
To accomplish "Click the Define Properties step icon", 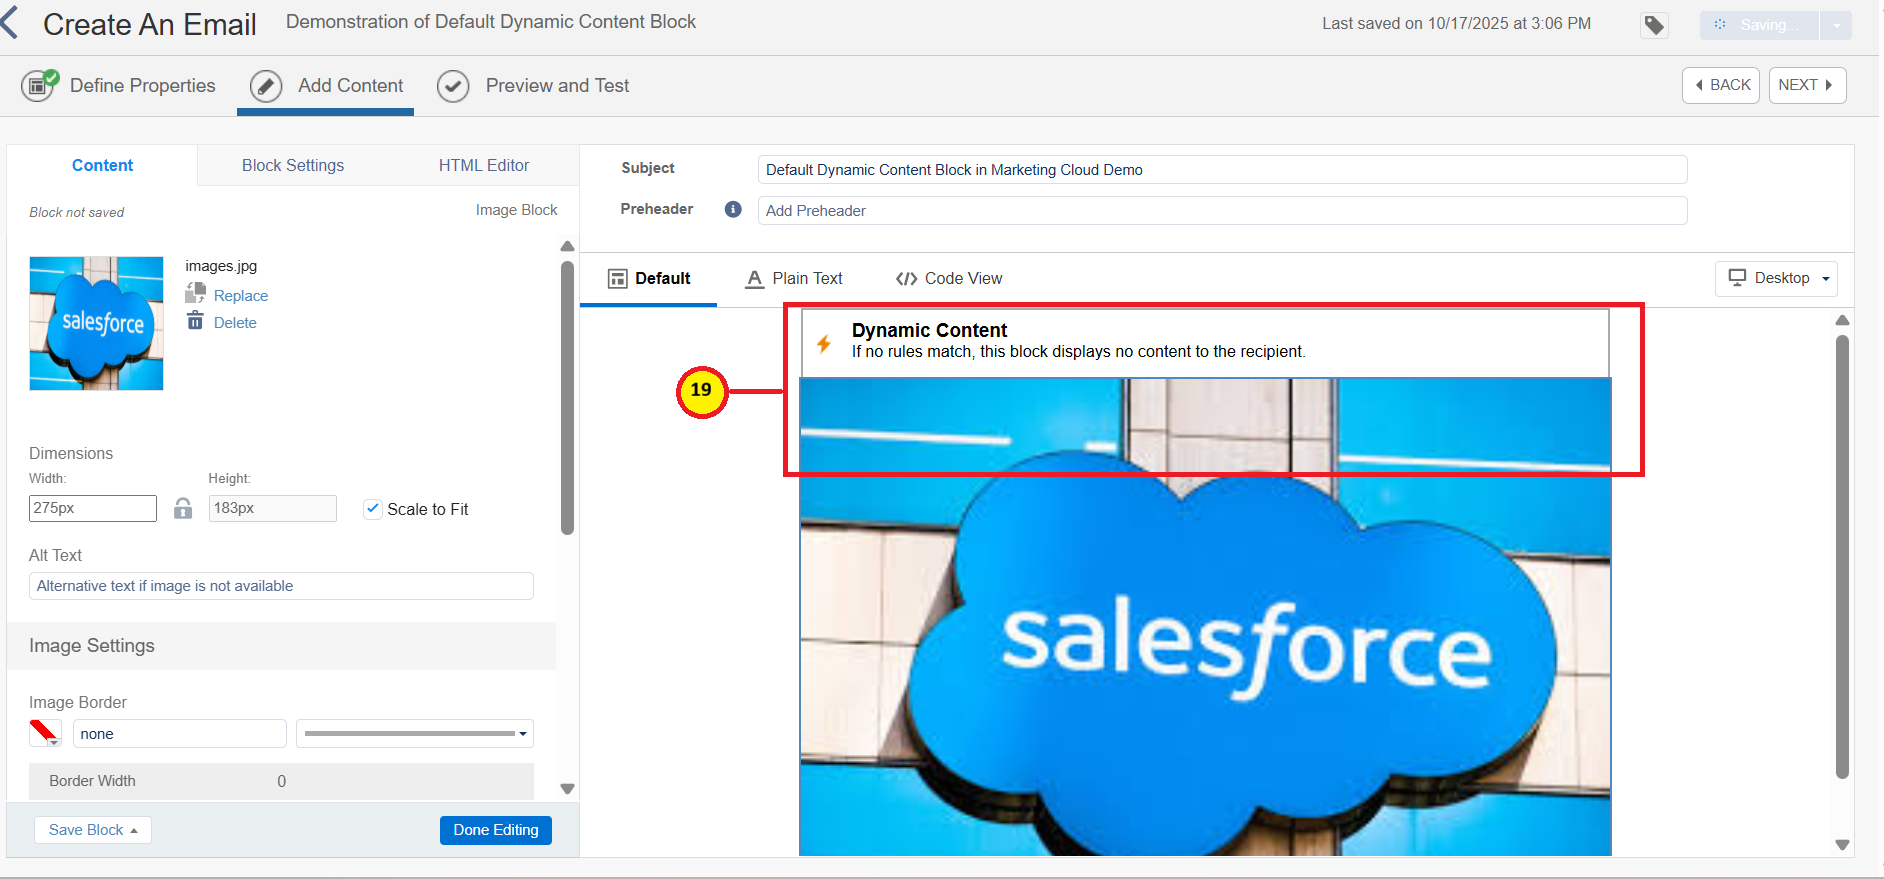I will pos(39,86).
